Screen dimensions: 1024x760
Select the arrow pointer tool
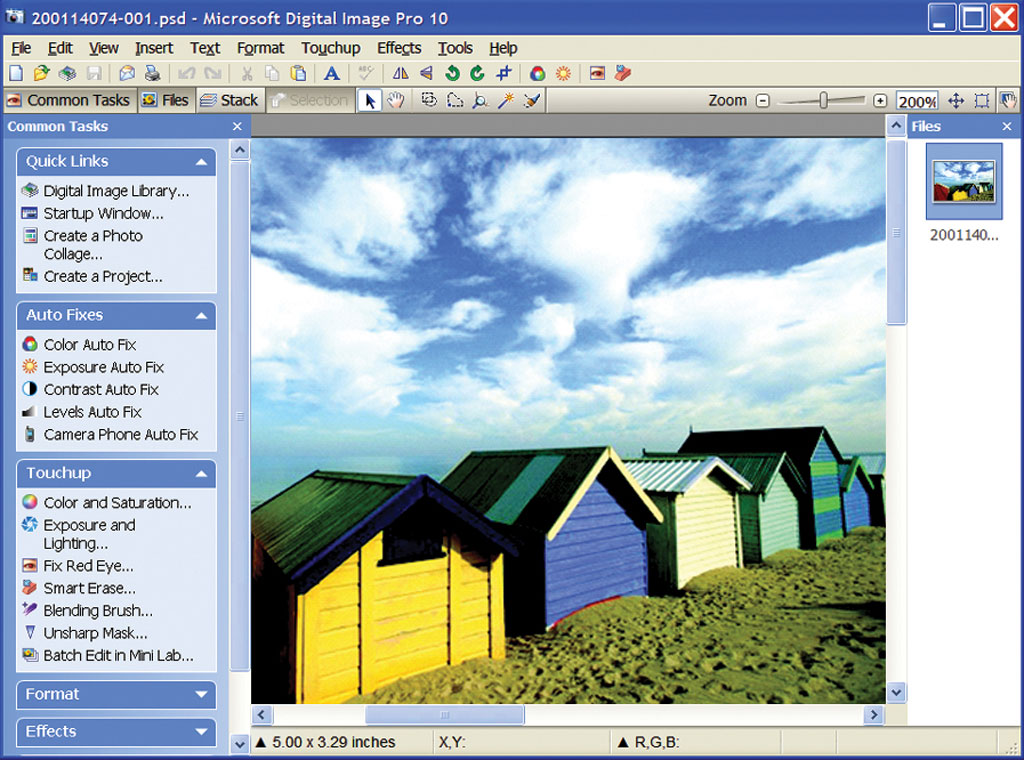click(x=370, y=101)
